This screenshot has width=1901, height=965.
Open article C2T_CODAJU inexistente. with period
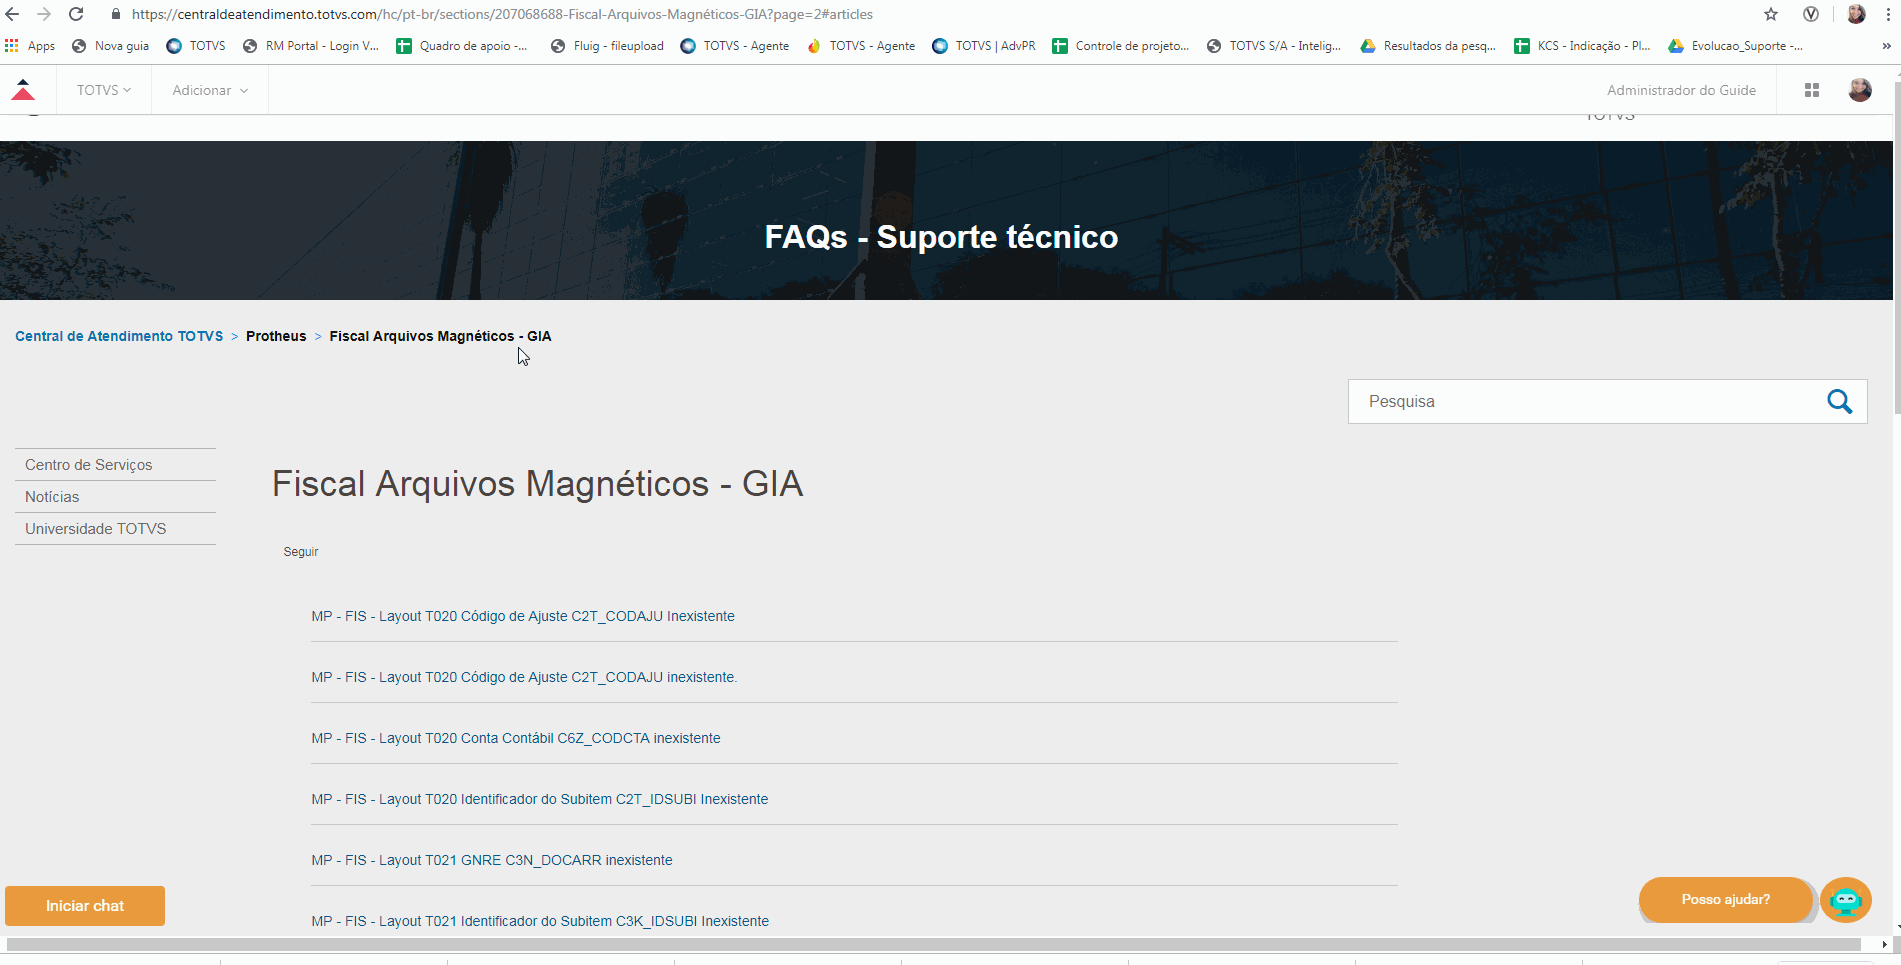coord(524,677)
